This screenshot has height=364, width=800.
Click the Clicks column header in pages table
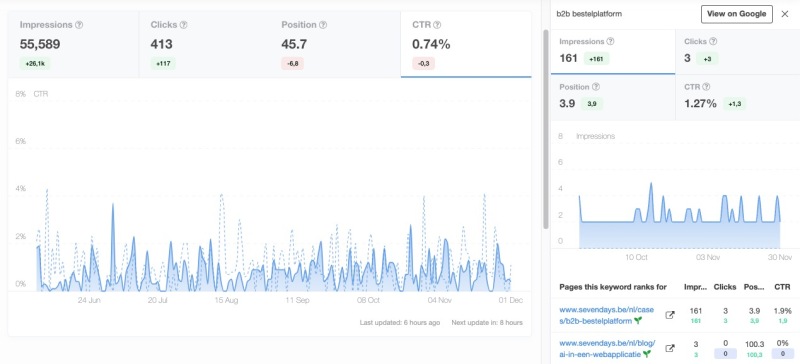[x=725, y=287]
